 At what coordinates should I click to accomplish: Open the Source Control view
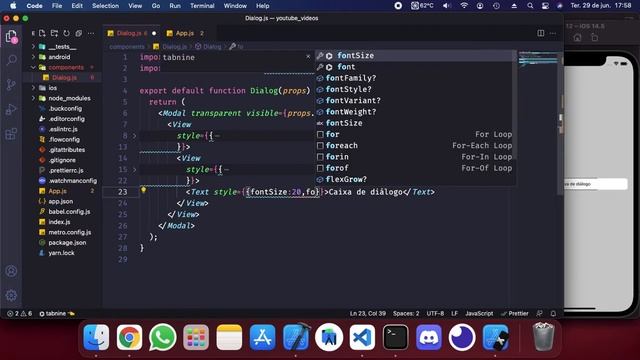point(11,84)
